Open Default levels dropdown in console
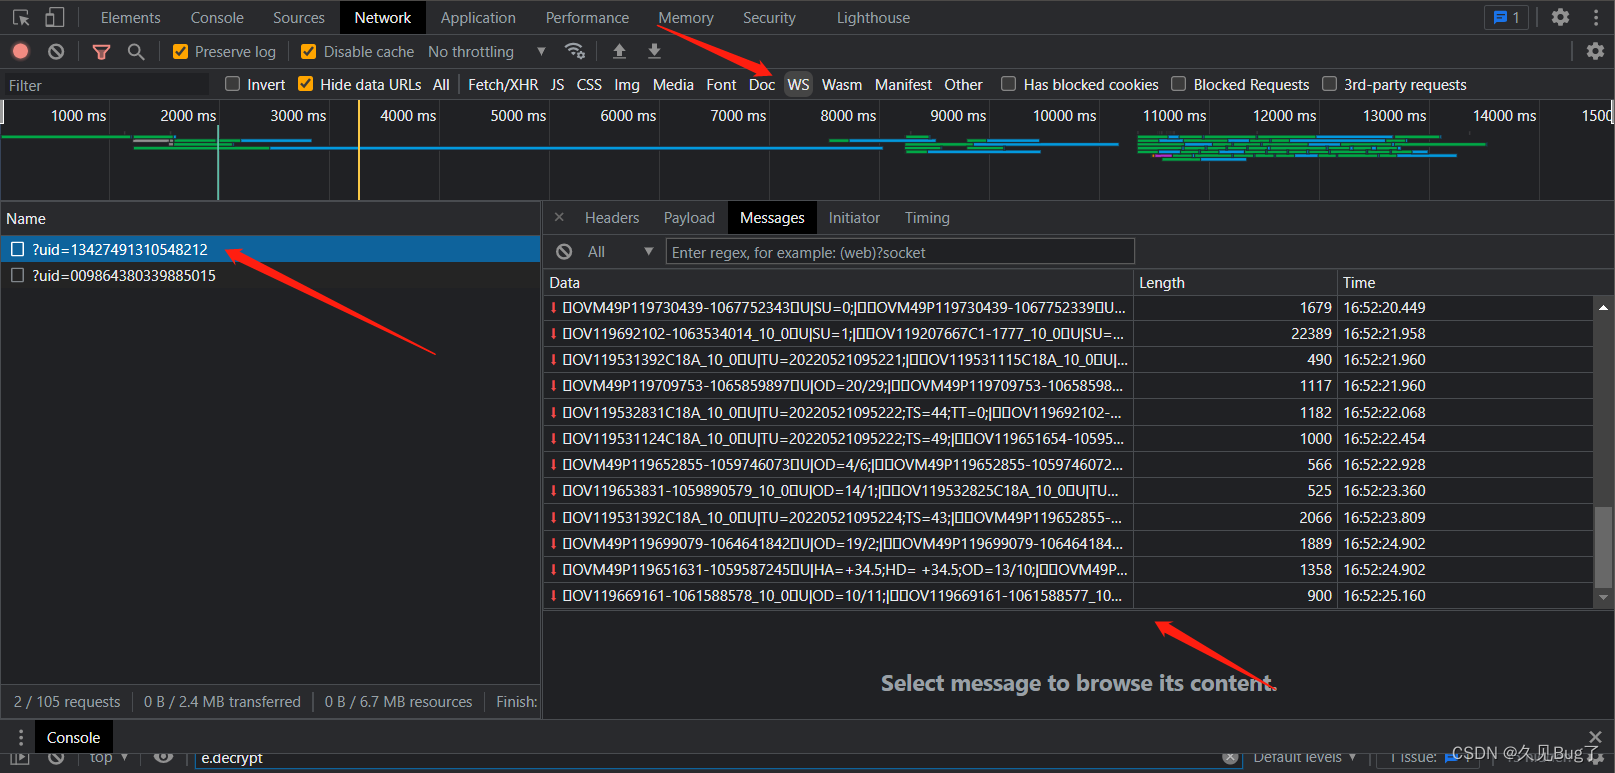The image size is (1615, 773). (1304, 757)
